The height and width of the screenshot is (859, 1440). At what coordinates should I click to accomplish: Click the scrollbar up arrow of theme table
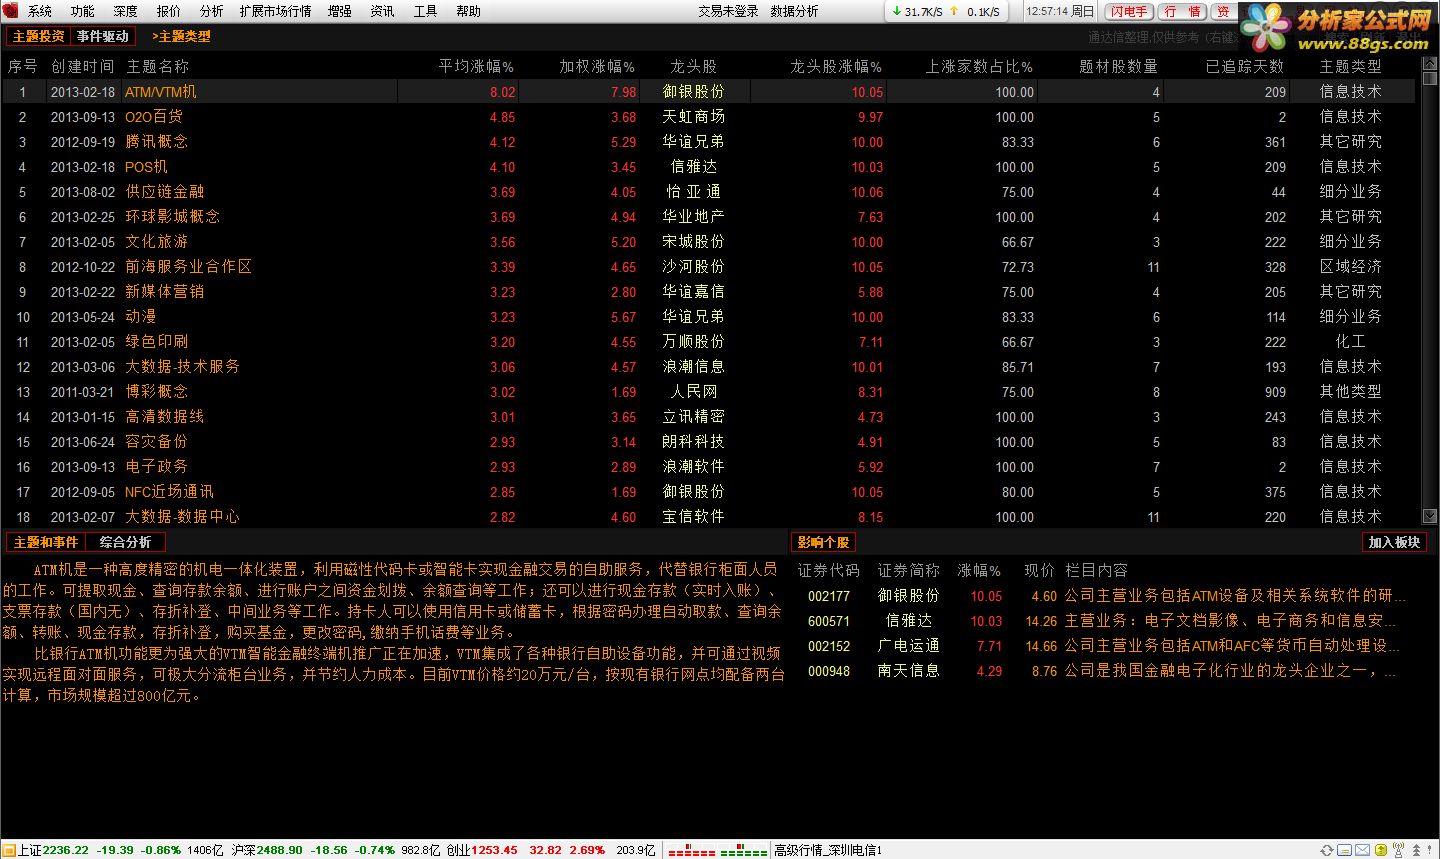pyautogui.click(x=1430, y=64)
